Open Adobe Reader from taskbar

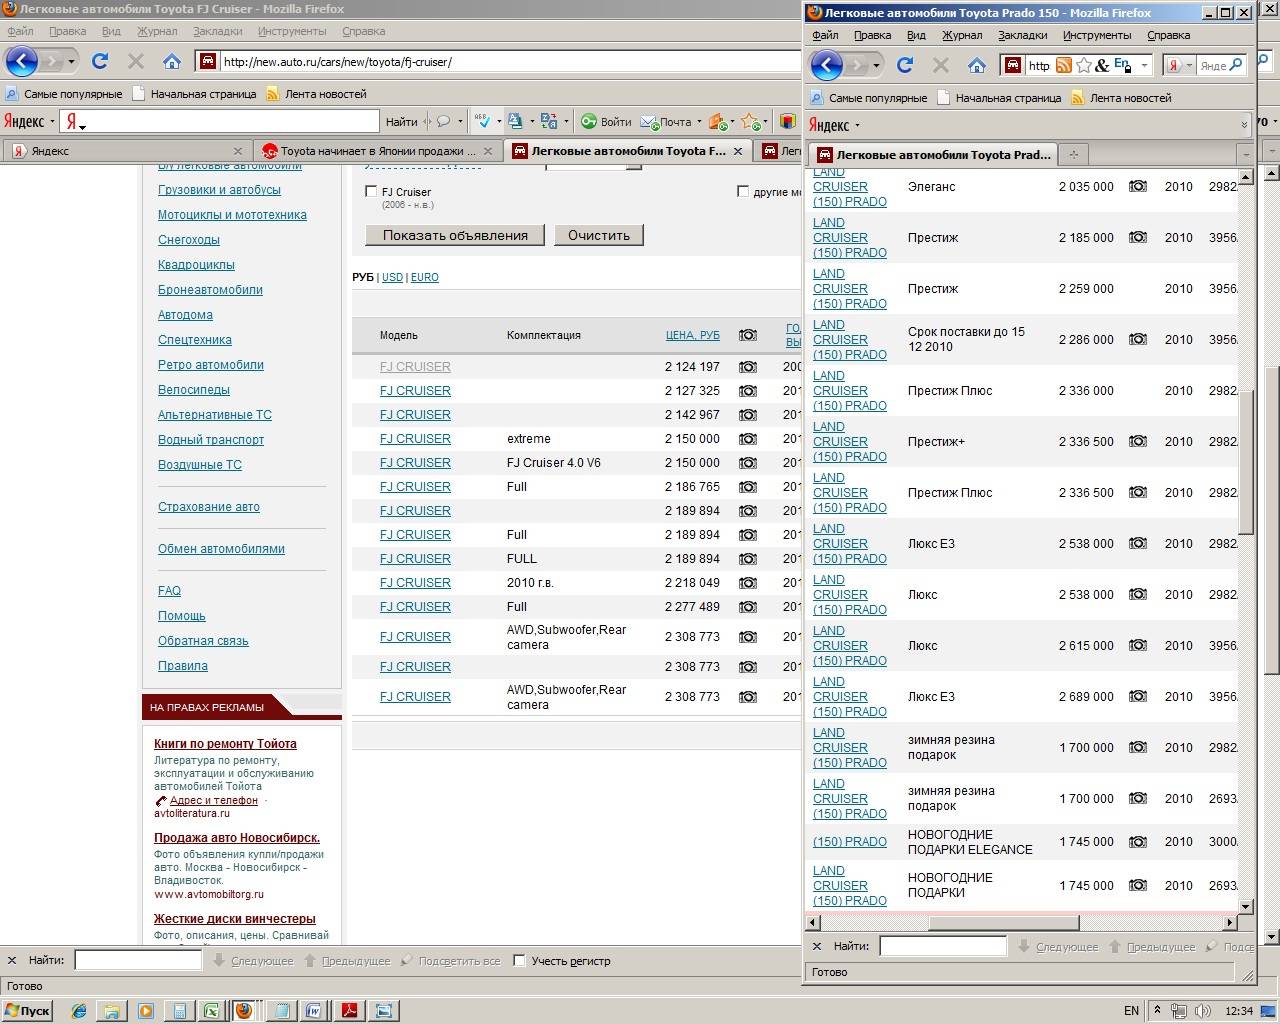(x=349, y=1011)
